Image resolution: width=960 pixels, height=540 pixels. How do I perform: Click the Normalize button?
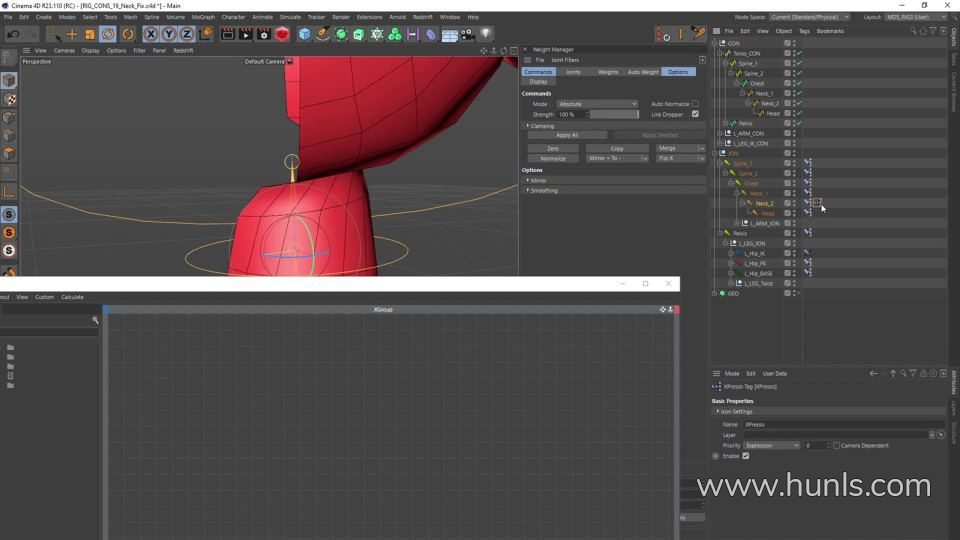pyautogui.click(x=553, y=159)
